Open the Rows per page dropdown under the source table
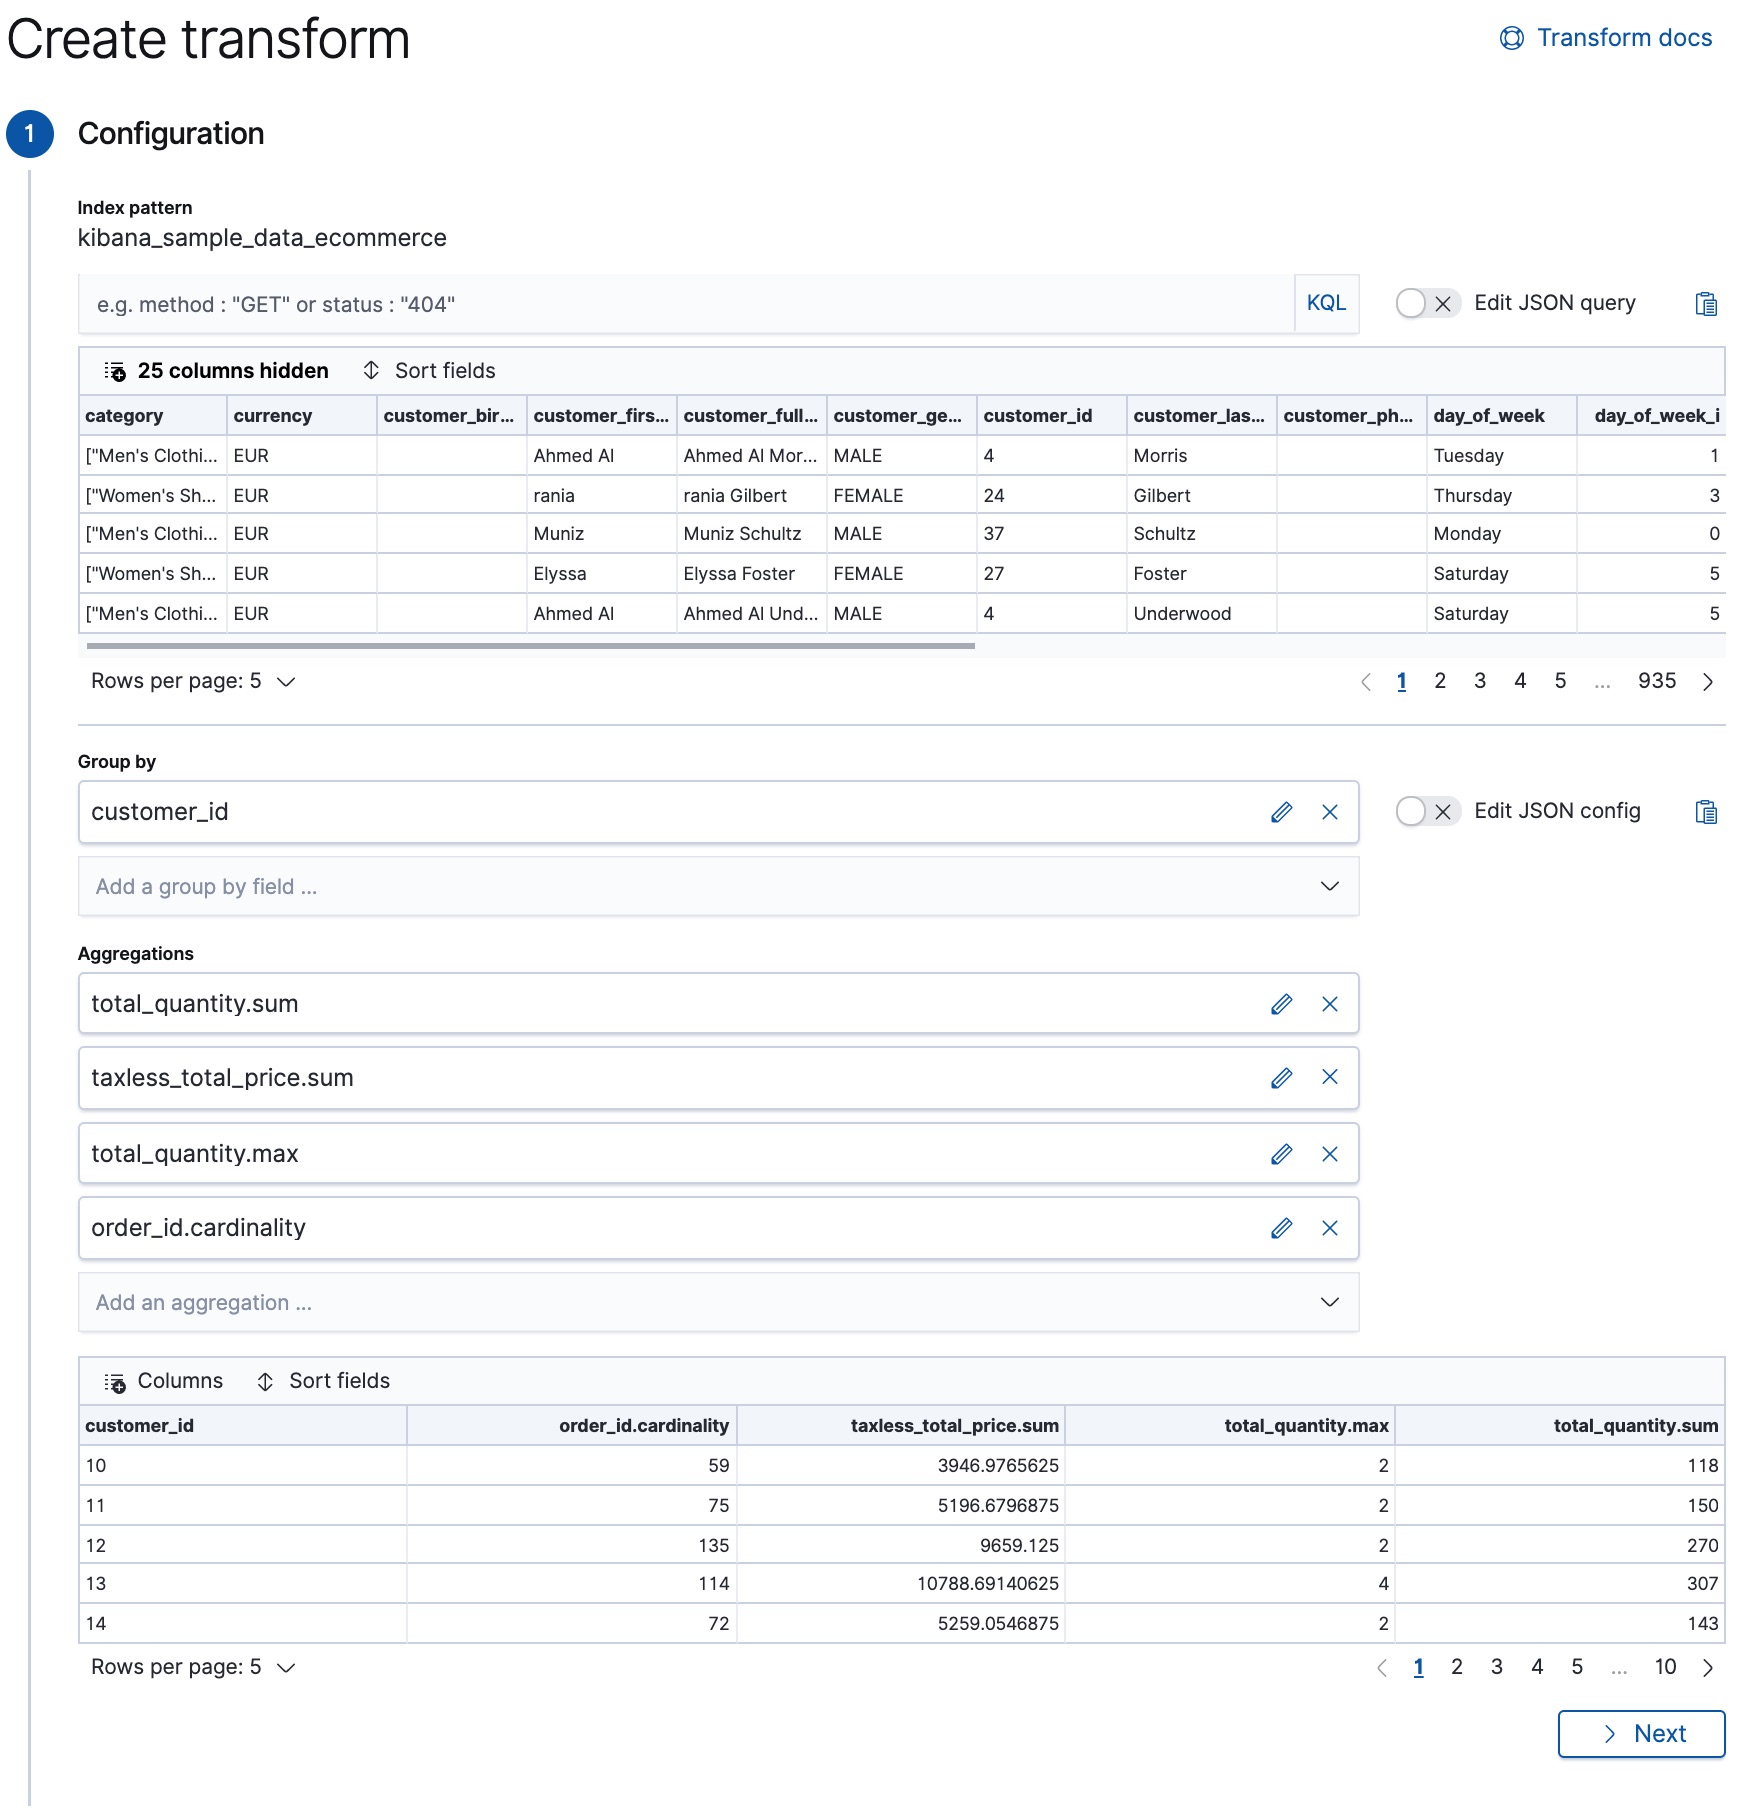Viewport: 1754px width, 1816px height. click(x=192, y=681)
